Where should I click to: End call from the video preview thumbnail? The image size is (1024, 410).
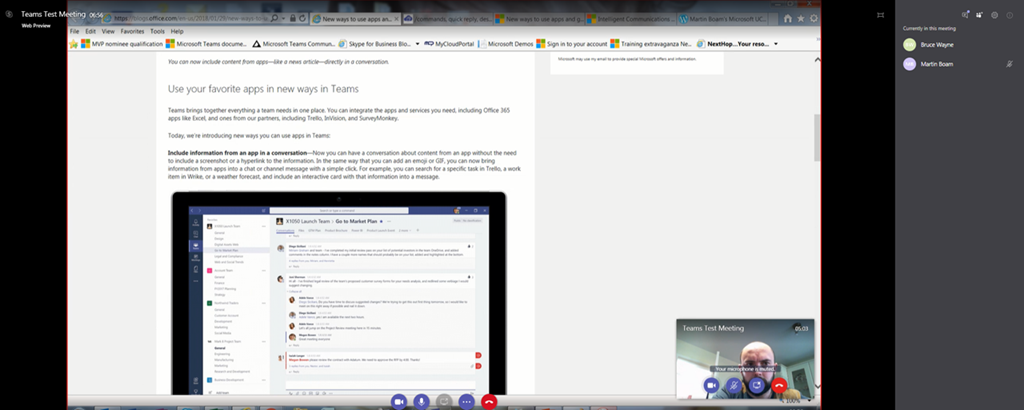[x=780, y=385]
